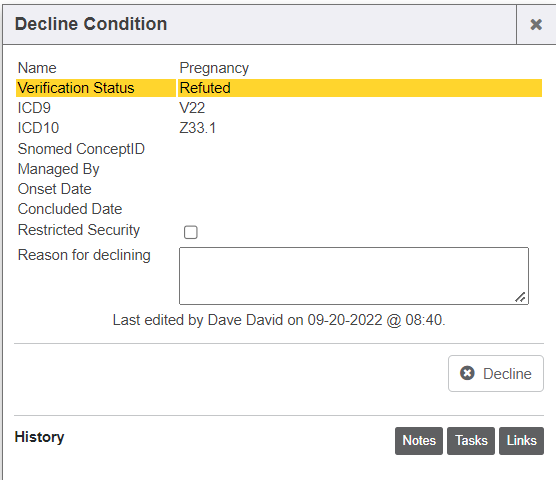The image size is (556, 480).
Task: Click in the Reason for declining textbox
Action: 354,276
